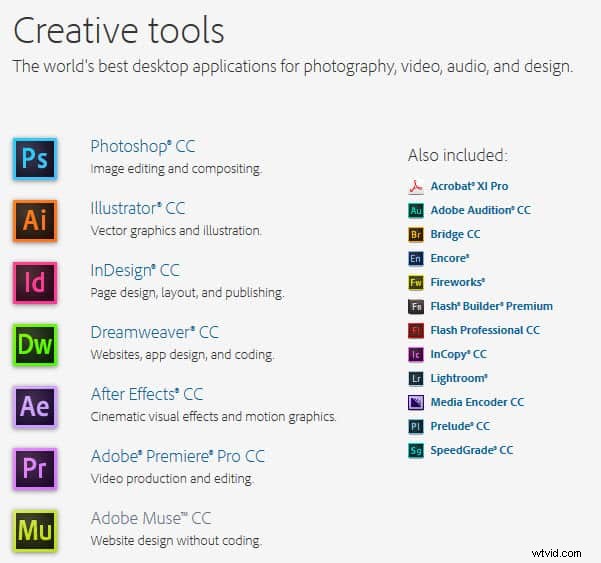Click 'Website design without coding.' text
Screen dimensions: 601x563
(x=176, y=541)
